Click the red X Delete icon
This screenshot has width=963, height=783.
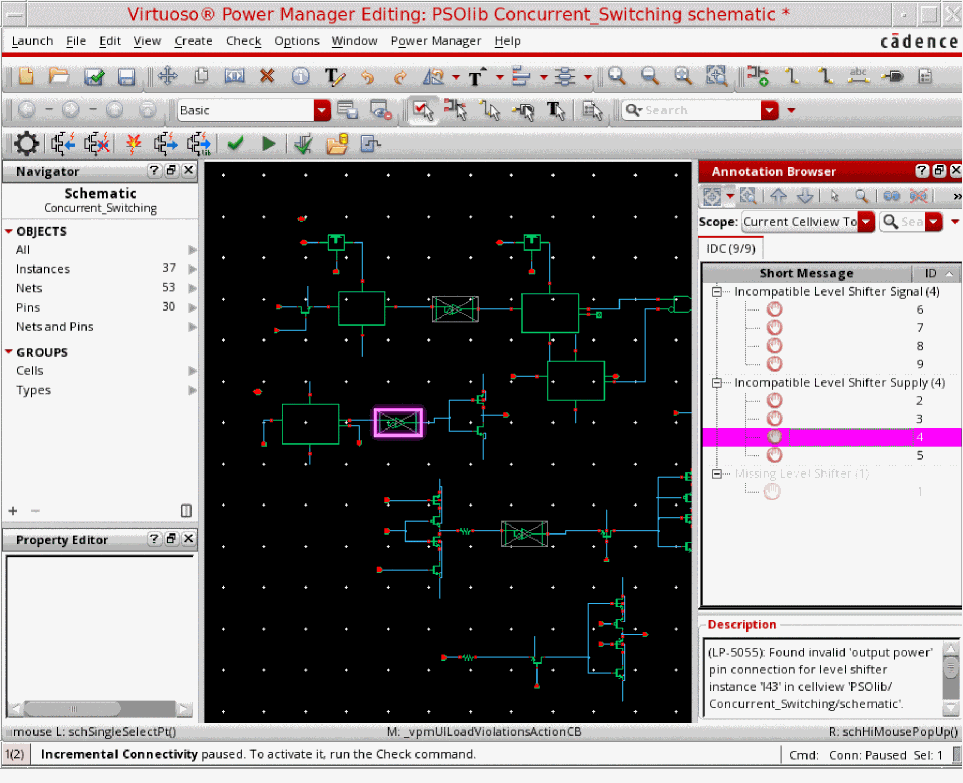pyautogui.click(x=267, y=77)
